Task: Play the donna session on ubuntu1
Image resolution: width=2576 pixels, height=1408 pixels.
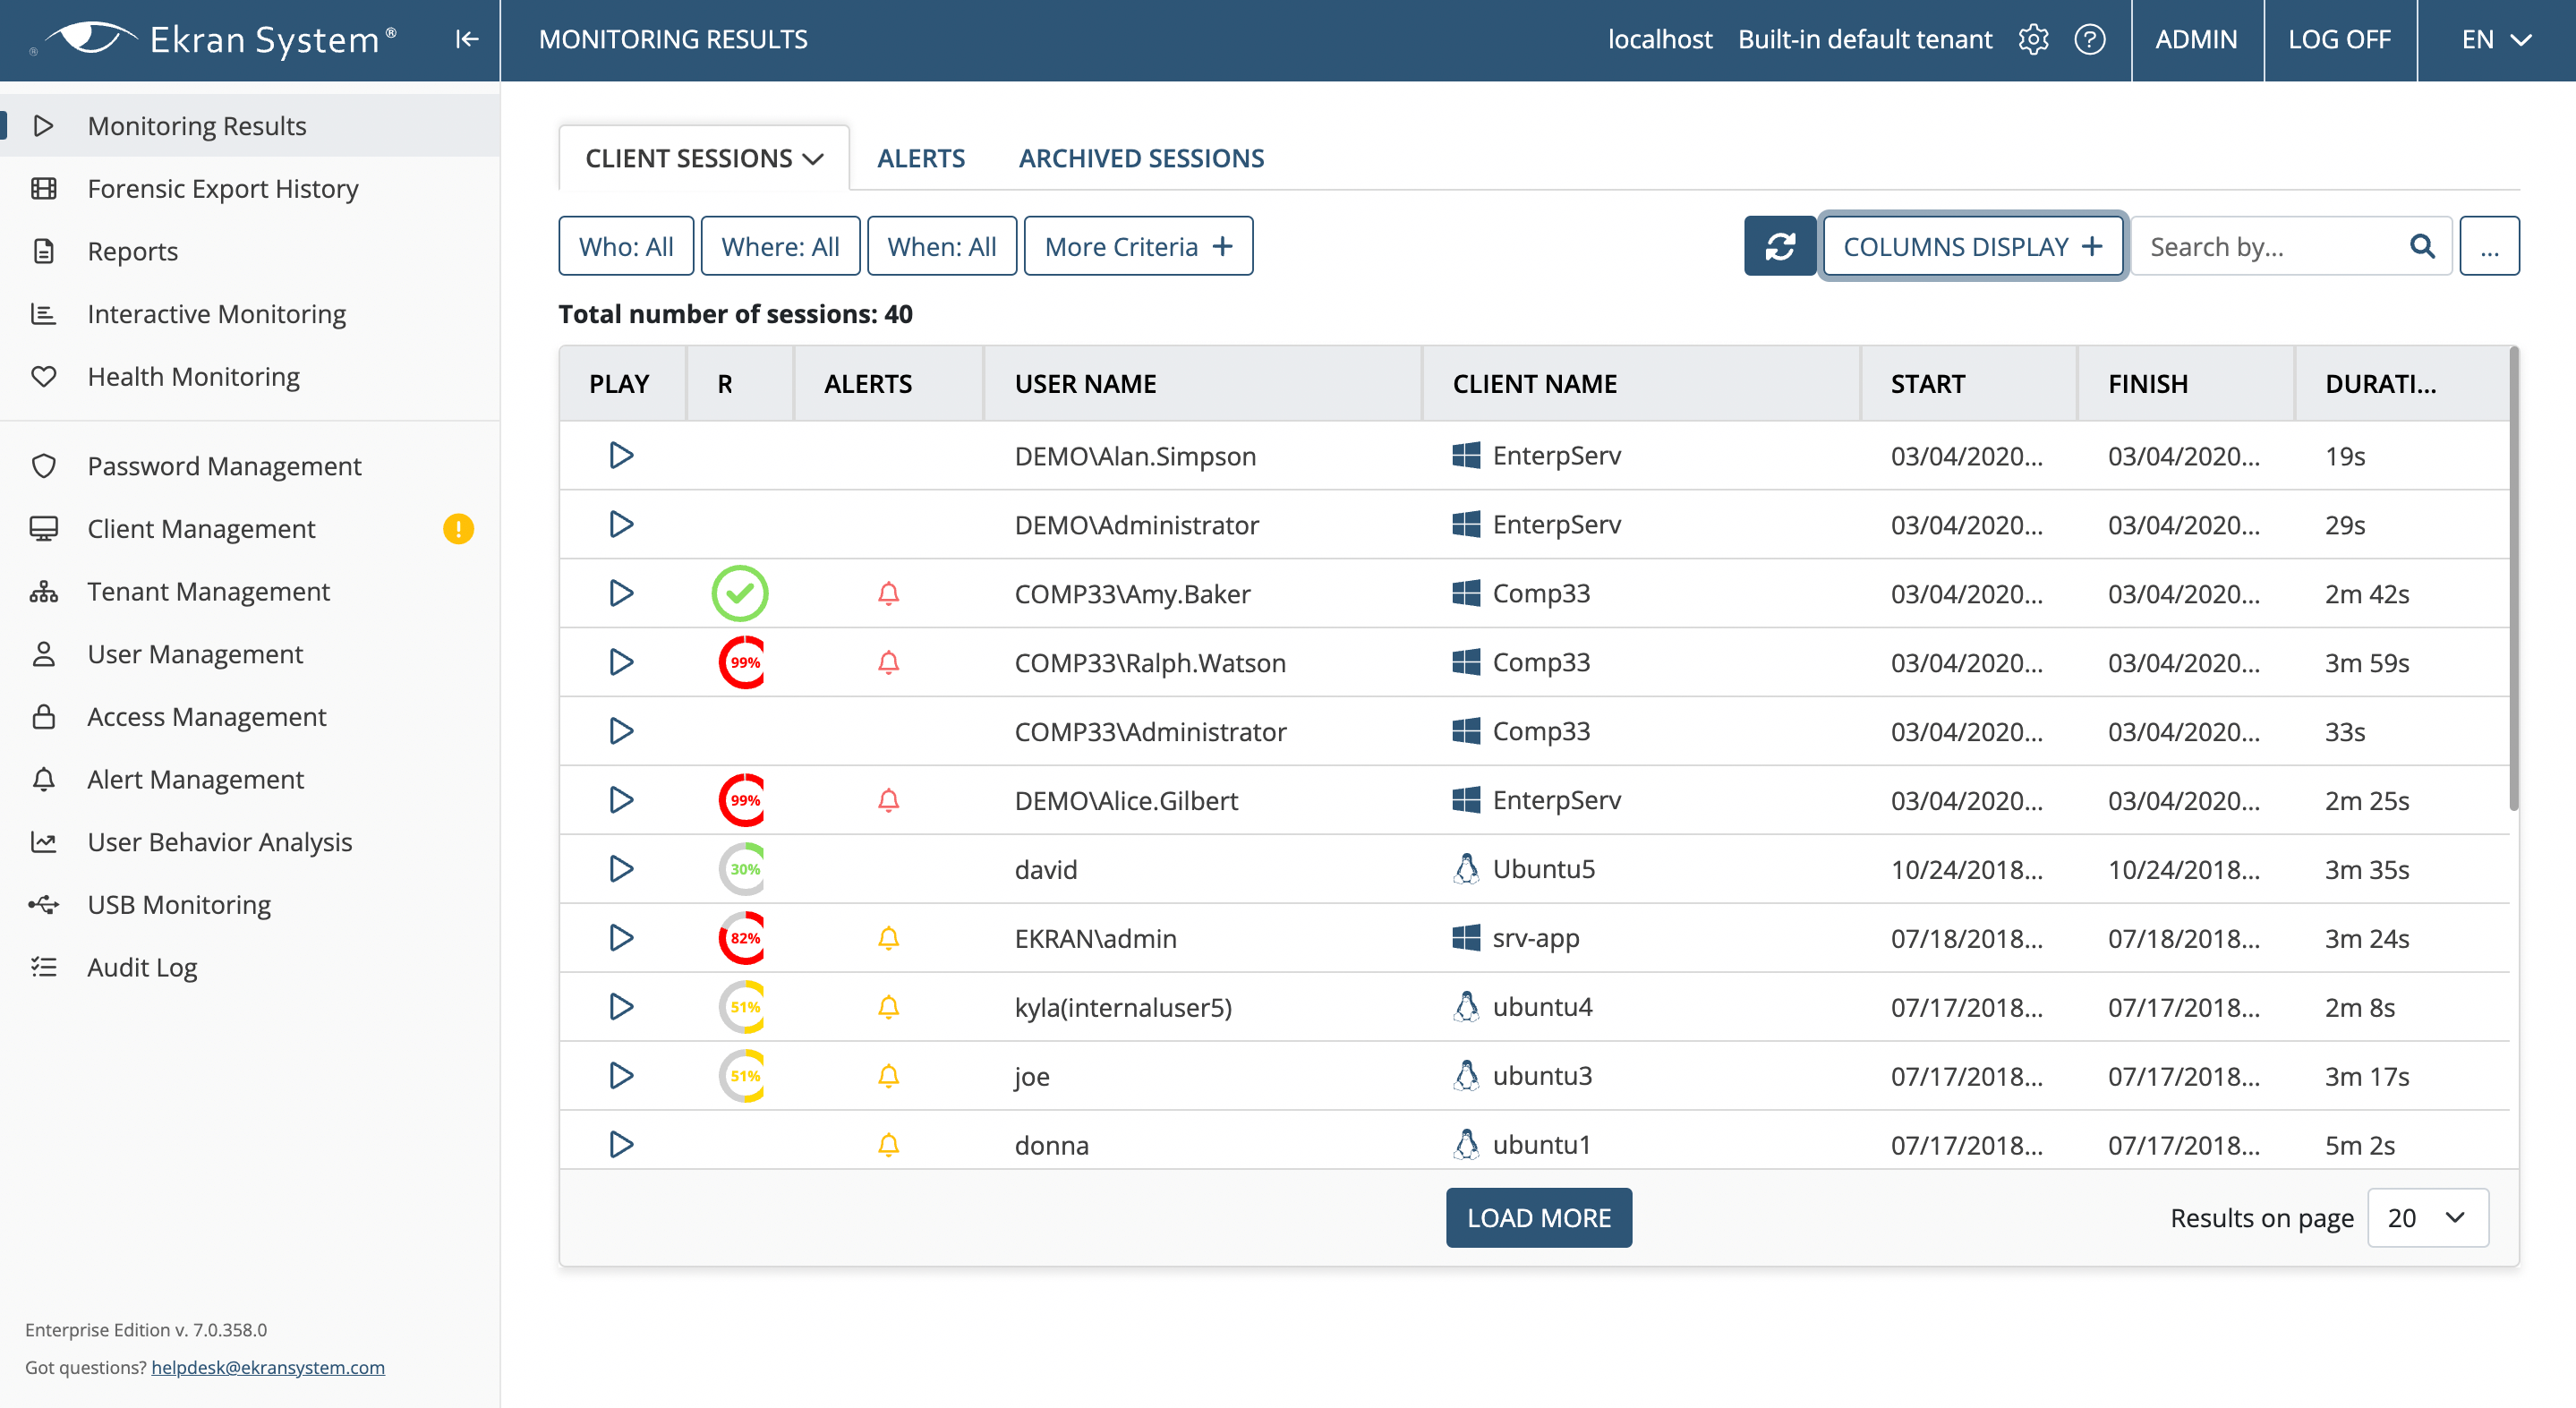Action: pos(621,1146)
